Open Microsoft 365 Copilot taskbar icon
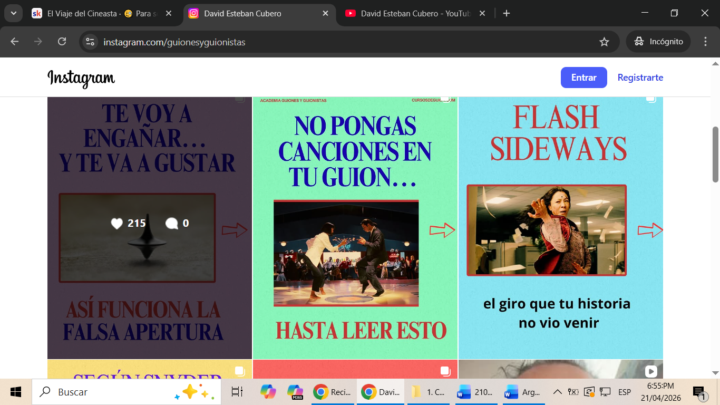 point(295,392)
